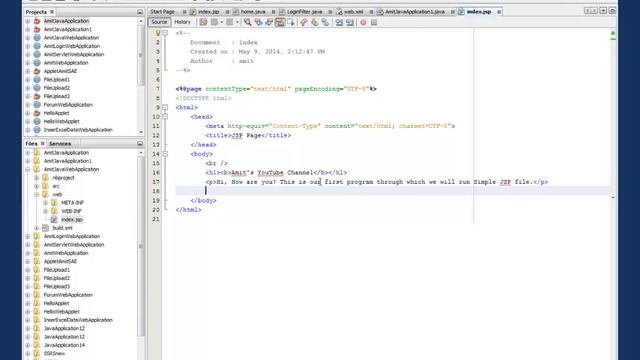
Task: Expand AmitLoginWebApplication in Projects tree
Action: click(28, 46)
